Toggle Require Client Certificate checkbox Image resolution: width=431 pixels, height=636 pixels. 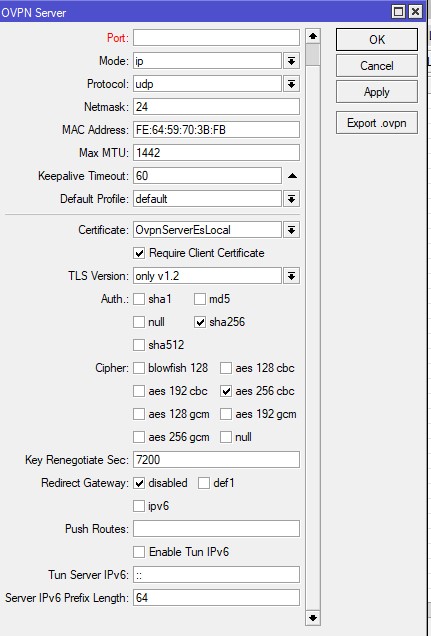(x=139, y=253)
